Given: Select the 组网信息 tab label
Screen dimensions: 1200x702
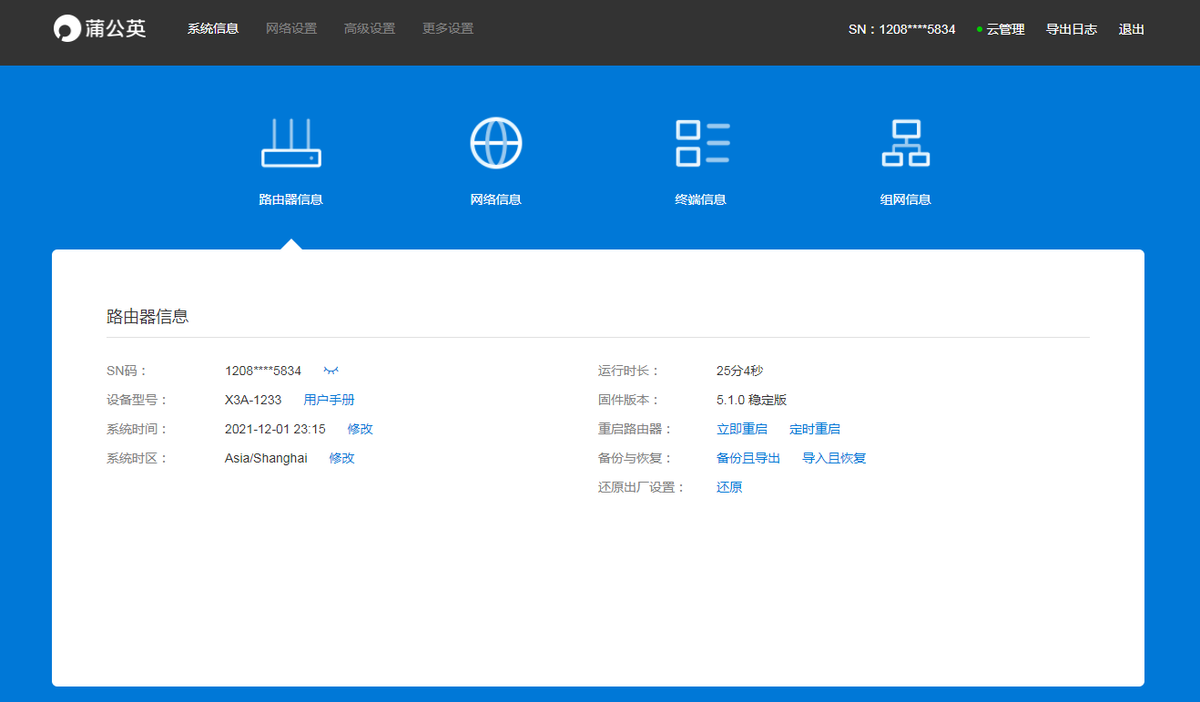Looking at the screenshot, I should [906, 200].
